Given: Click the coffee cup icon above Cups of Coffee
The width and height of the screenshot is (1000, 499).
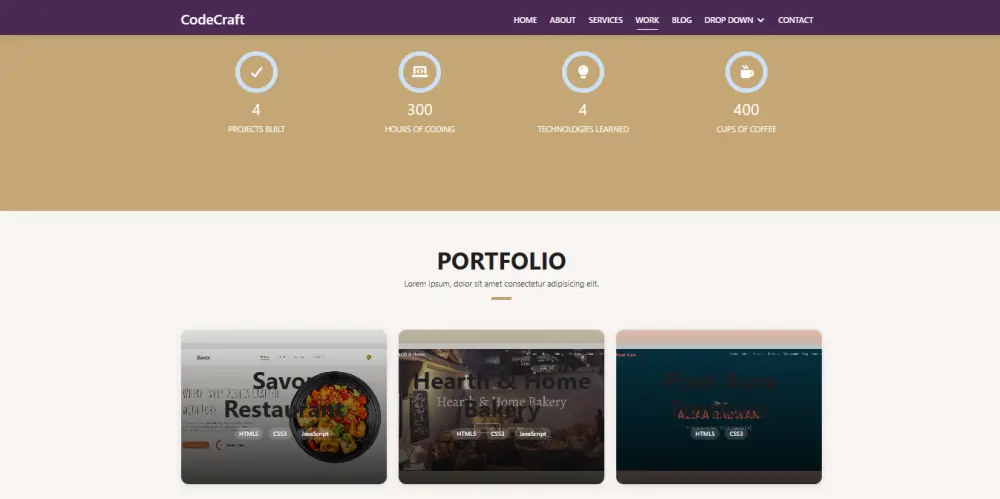Looking at the screenshot, I should point(746,72).
